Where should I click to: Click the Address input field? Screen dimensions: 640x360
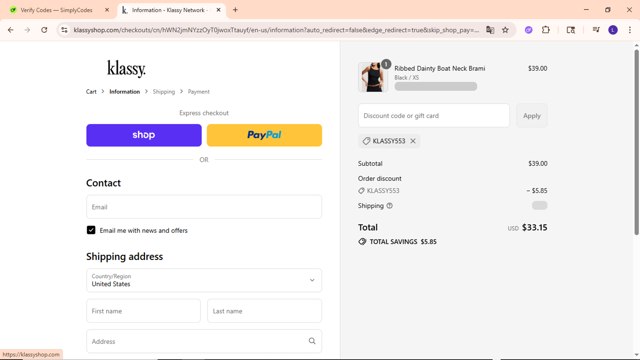tap(204, 341)
